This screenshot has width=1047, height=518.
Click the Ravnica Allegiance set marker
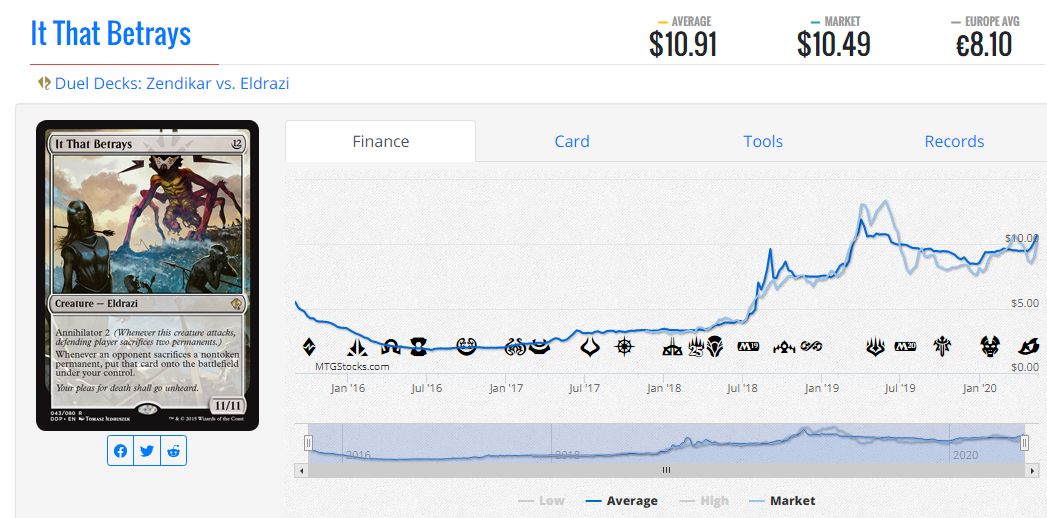coord(812,346)
